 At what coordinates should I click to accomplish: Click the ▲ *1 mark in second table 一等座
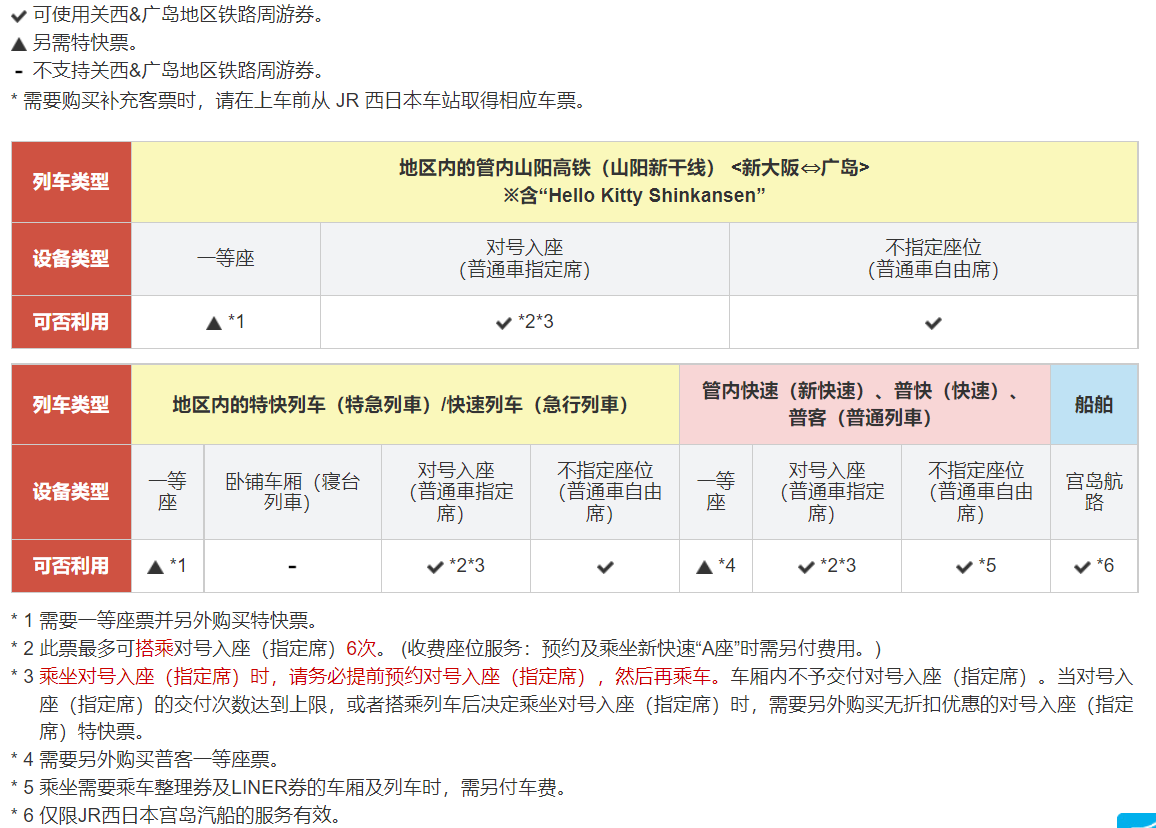coord(168,565)
